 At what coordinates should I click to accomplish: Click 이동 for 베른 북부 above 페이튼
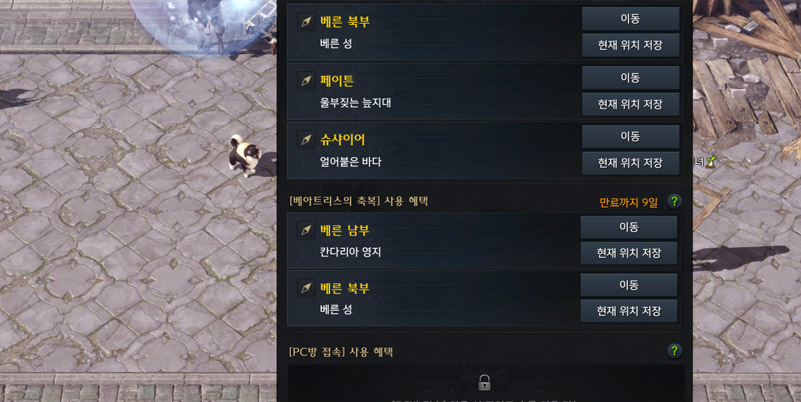coord(630,19)
